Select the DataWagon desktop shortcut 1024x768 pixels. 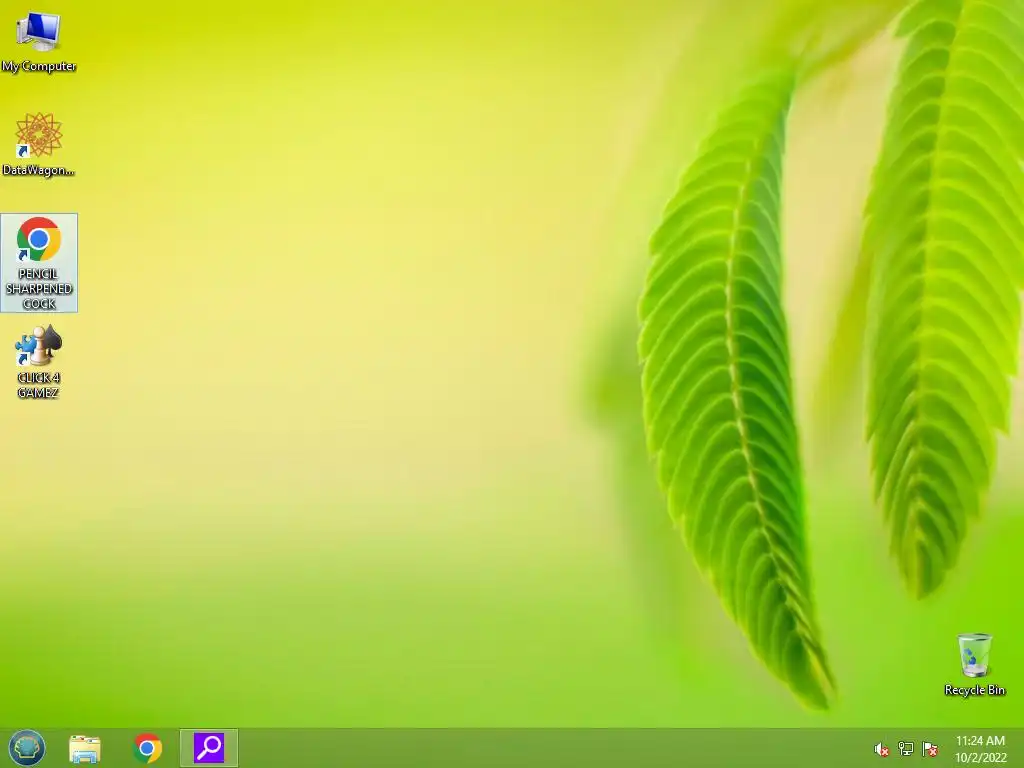point(39,144)
